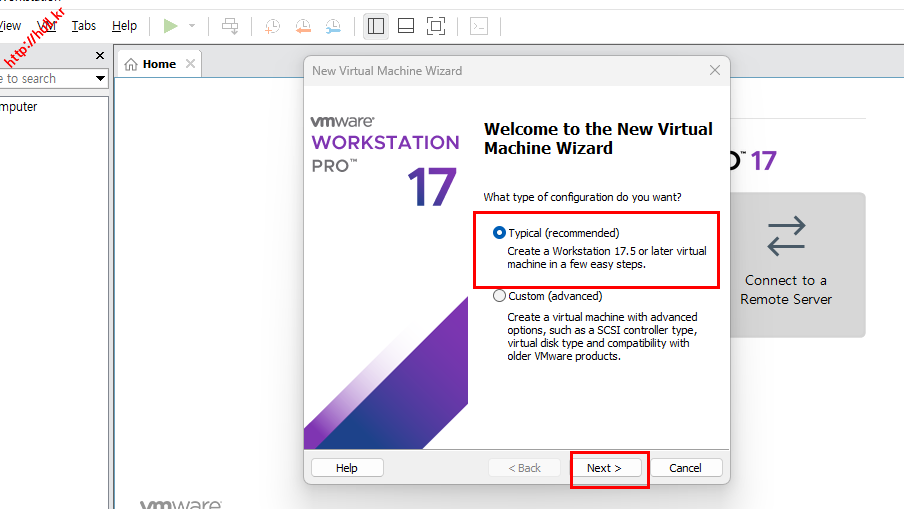Switch to the Home tab
Screen dimensions: 904x509
159,64
